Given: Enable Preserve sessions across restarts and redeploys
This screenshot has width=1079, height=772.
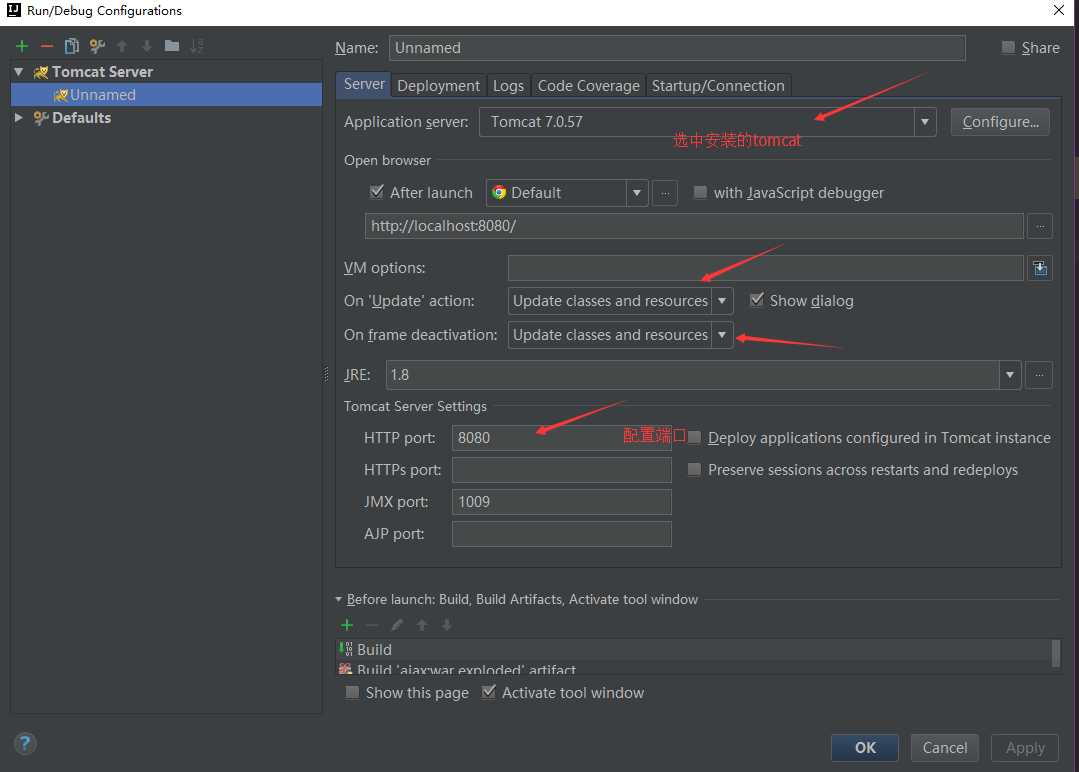Looking at the screenshot, I should pos(694,469).
